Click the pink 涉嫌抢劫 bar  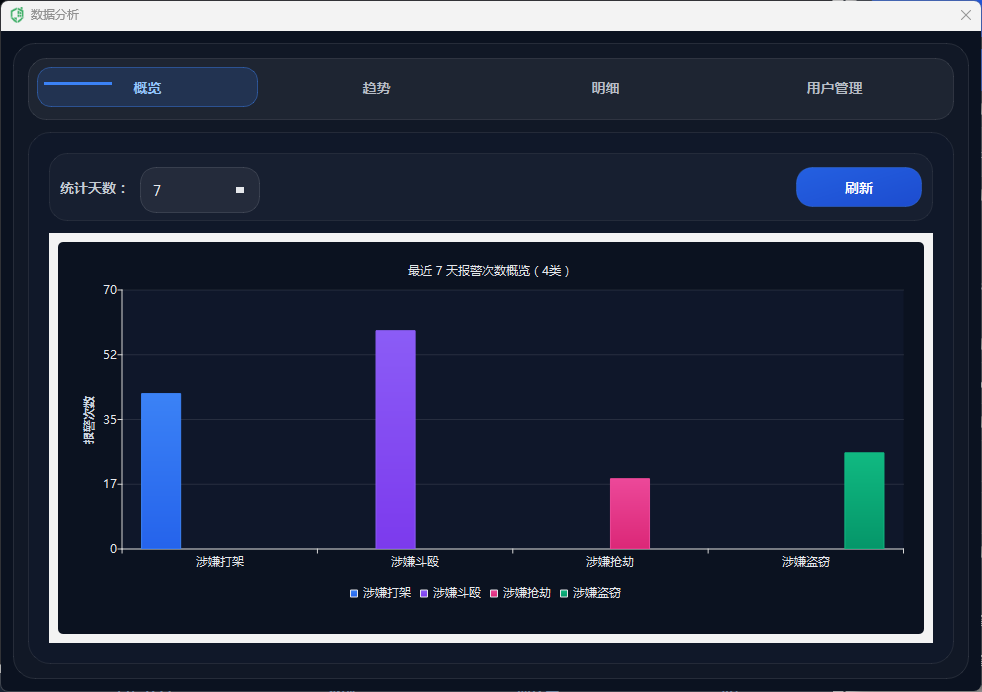tap(630, 513)
